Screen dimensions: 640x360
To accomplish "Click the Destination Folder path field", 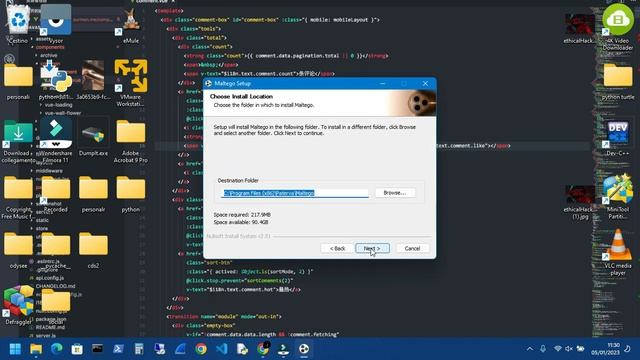I will [x=295, y=193].
